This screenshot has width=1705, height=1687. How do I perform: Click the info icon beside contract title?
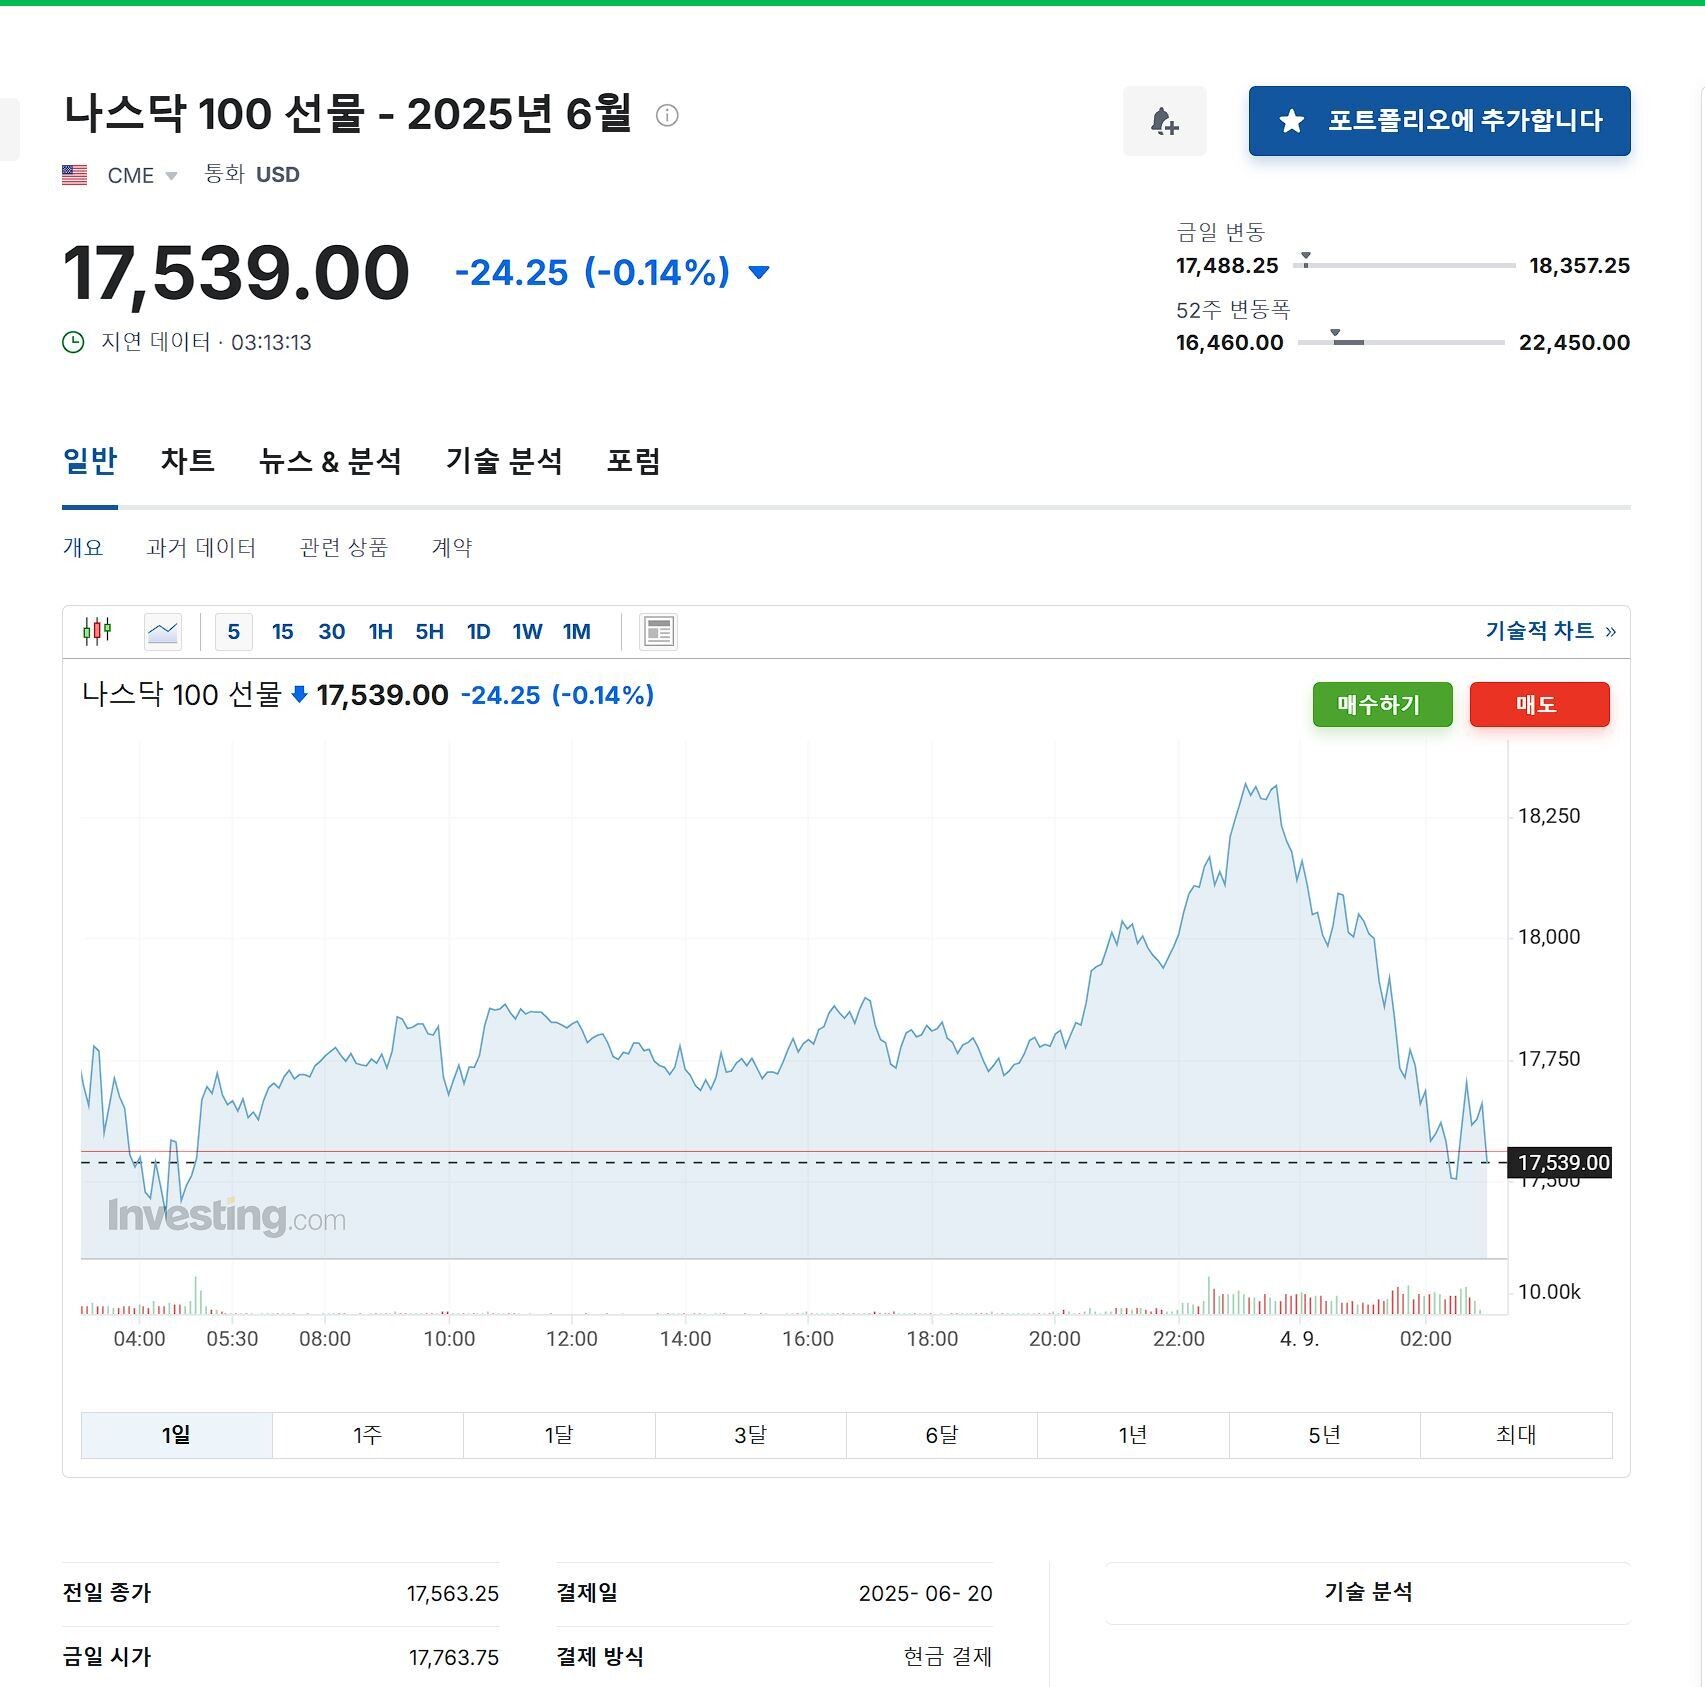coord(667,115)
